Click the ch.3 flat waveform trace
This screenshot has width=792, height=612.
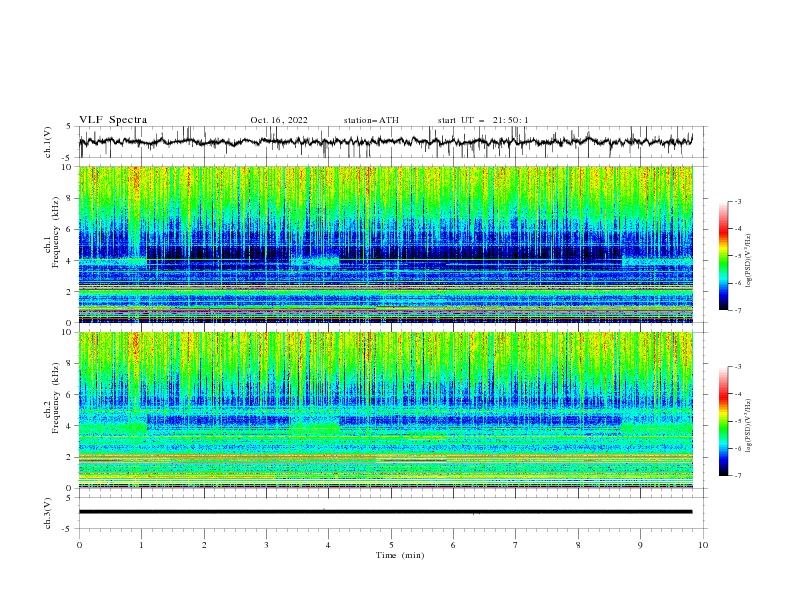pos(386,512)
